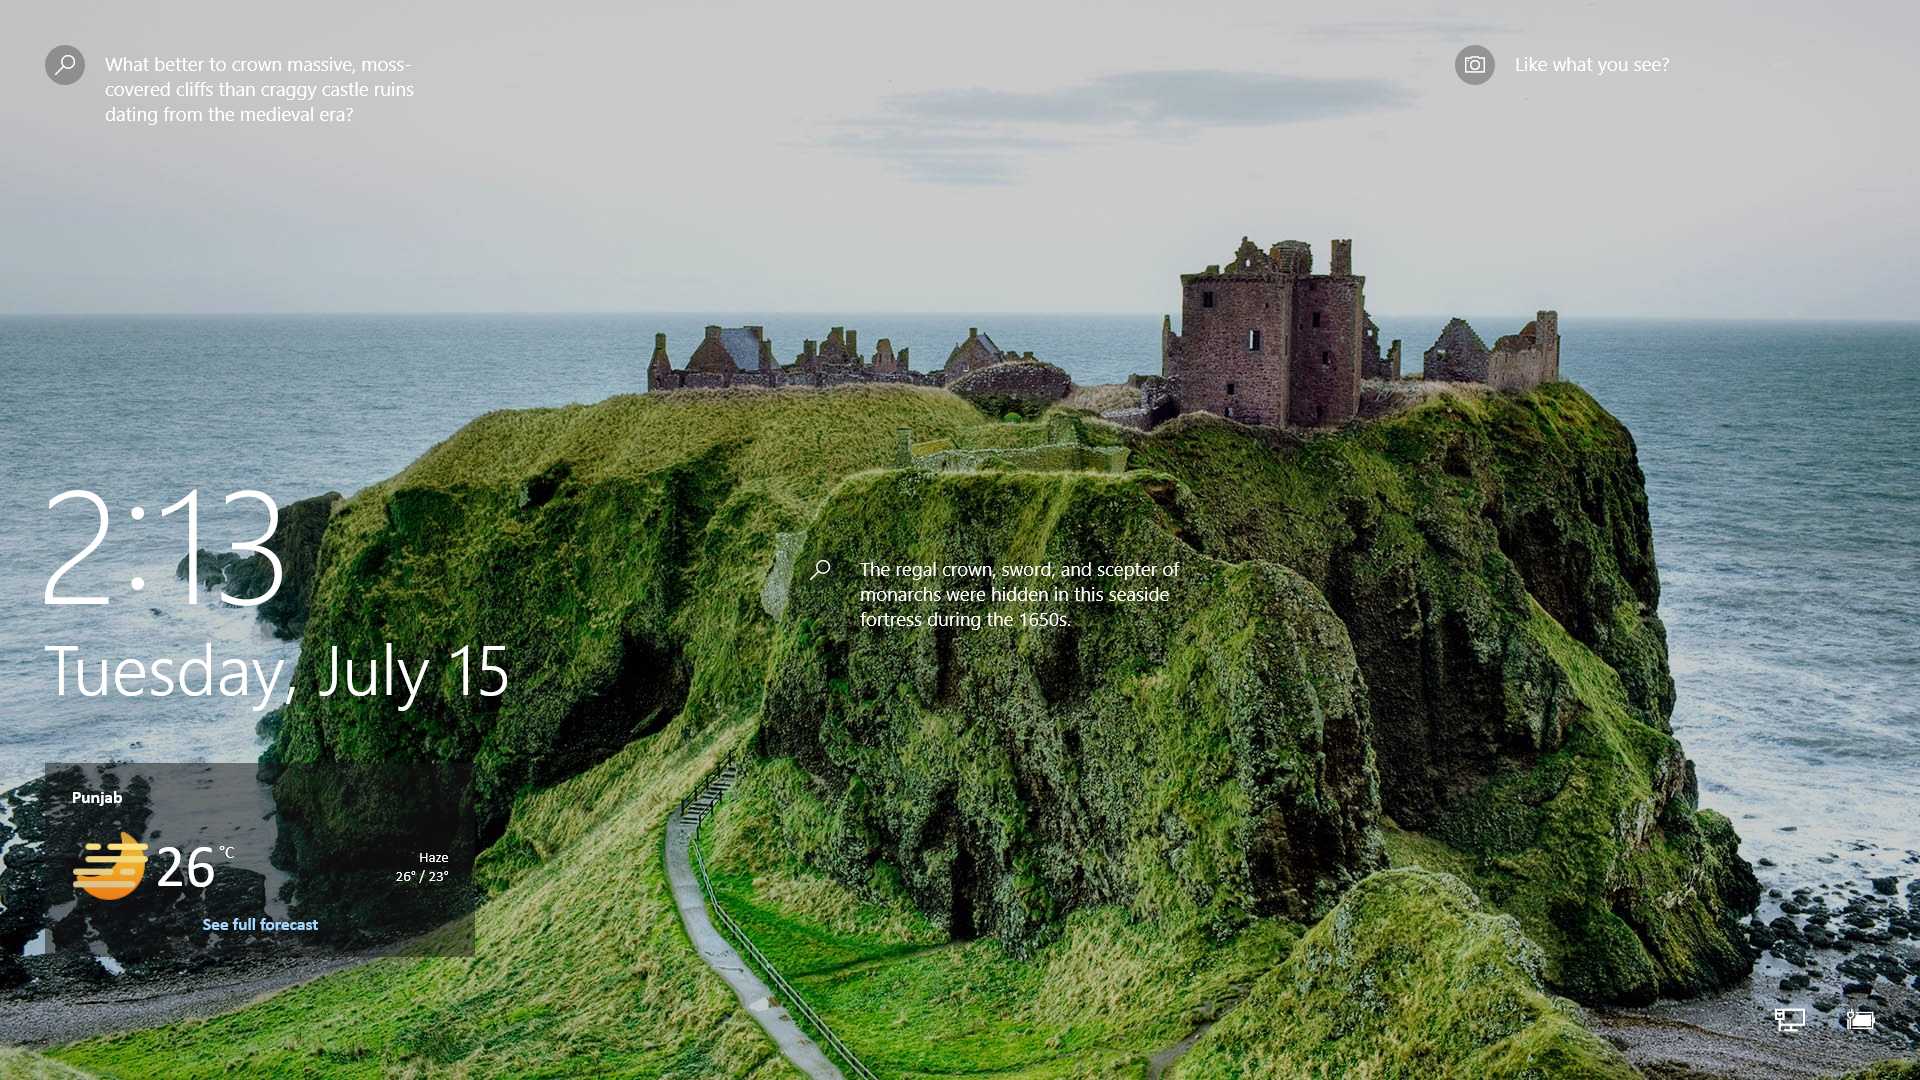Click the Punjab location label in the weather widget
Viewport: 1920px width, 1080px height.
(x=97, y=797)
